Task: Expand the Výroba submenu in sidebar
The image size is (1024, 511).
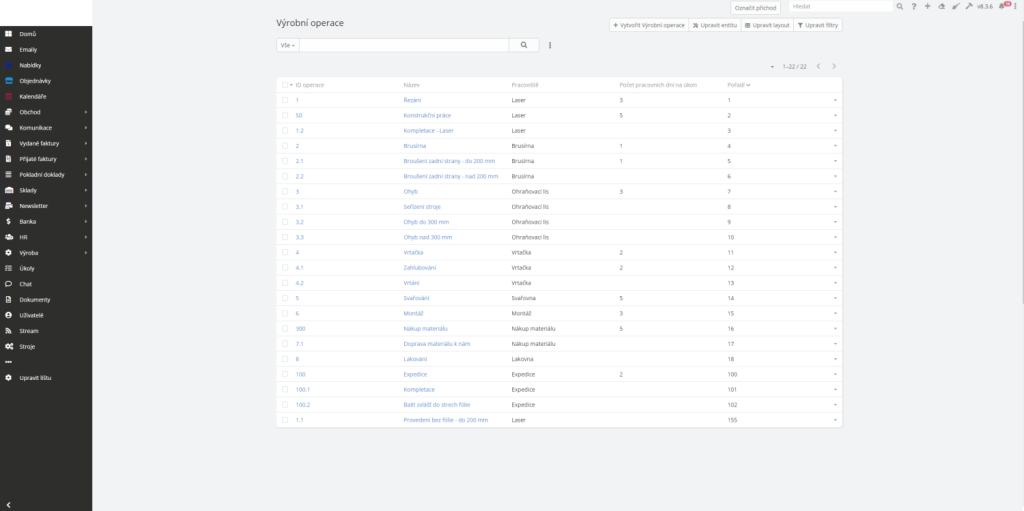Action: [x=86, y=252]
